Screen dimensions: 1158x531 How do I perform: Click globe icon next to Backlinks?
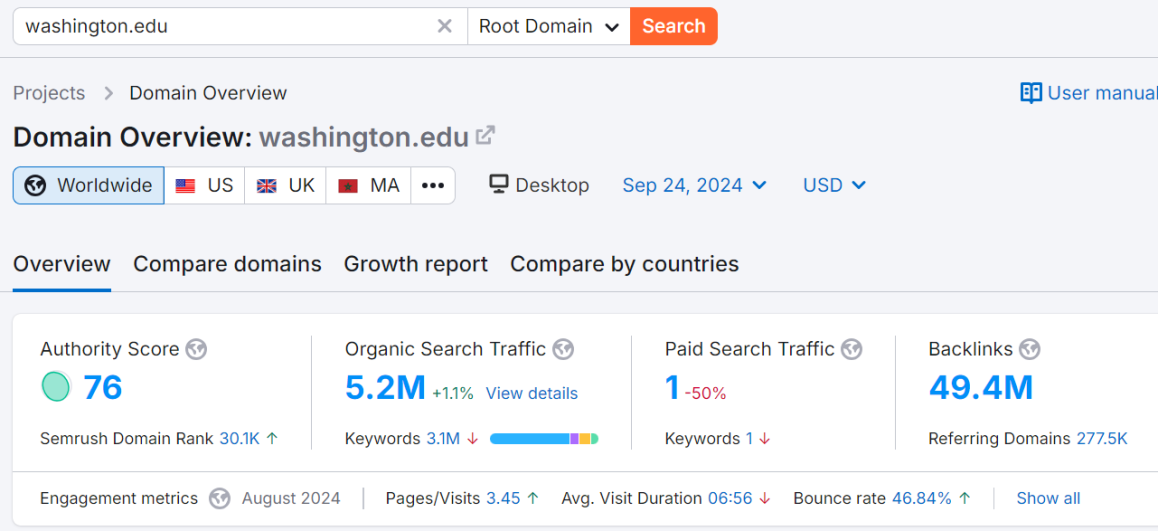pyautogui.click(x=1029, y=349)
